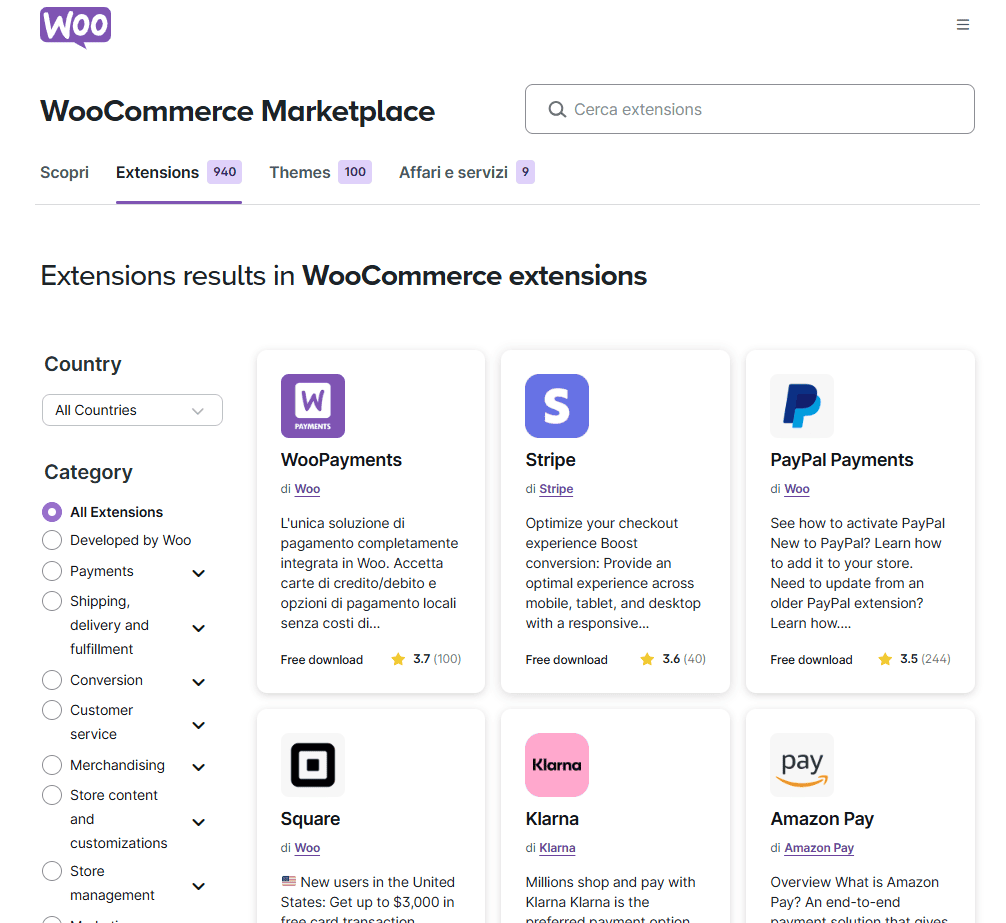This screenshot has height=923, width=1006.
Task: Expand the Payments subcategories chevron
Action: [199, 573]
